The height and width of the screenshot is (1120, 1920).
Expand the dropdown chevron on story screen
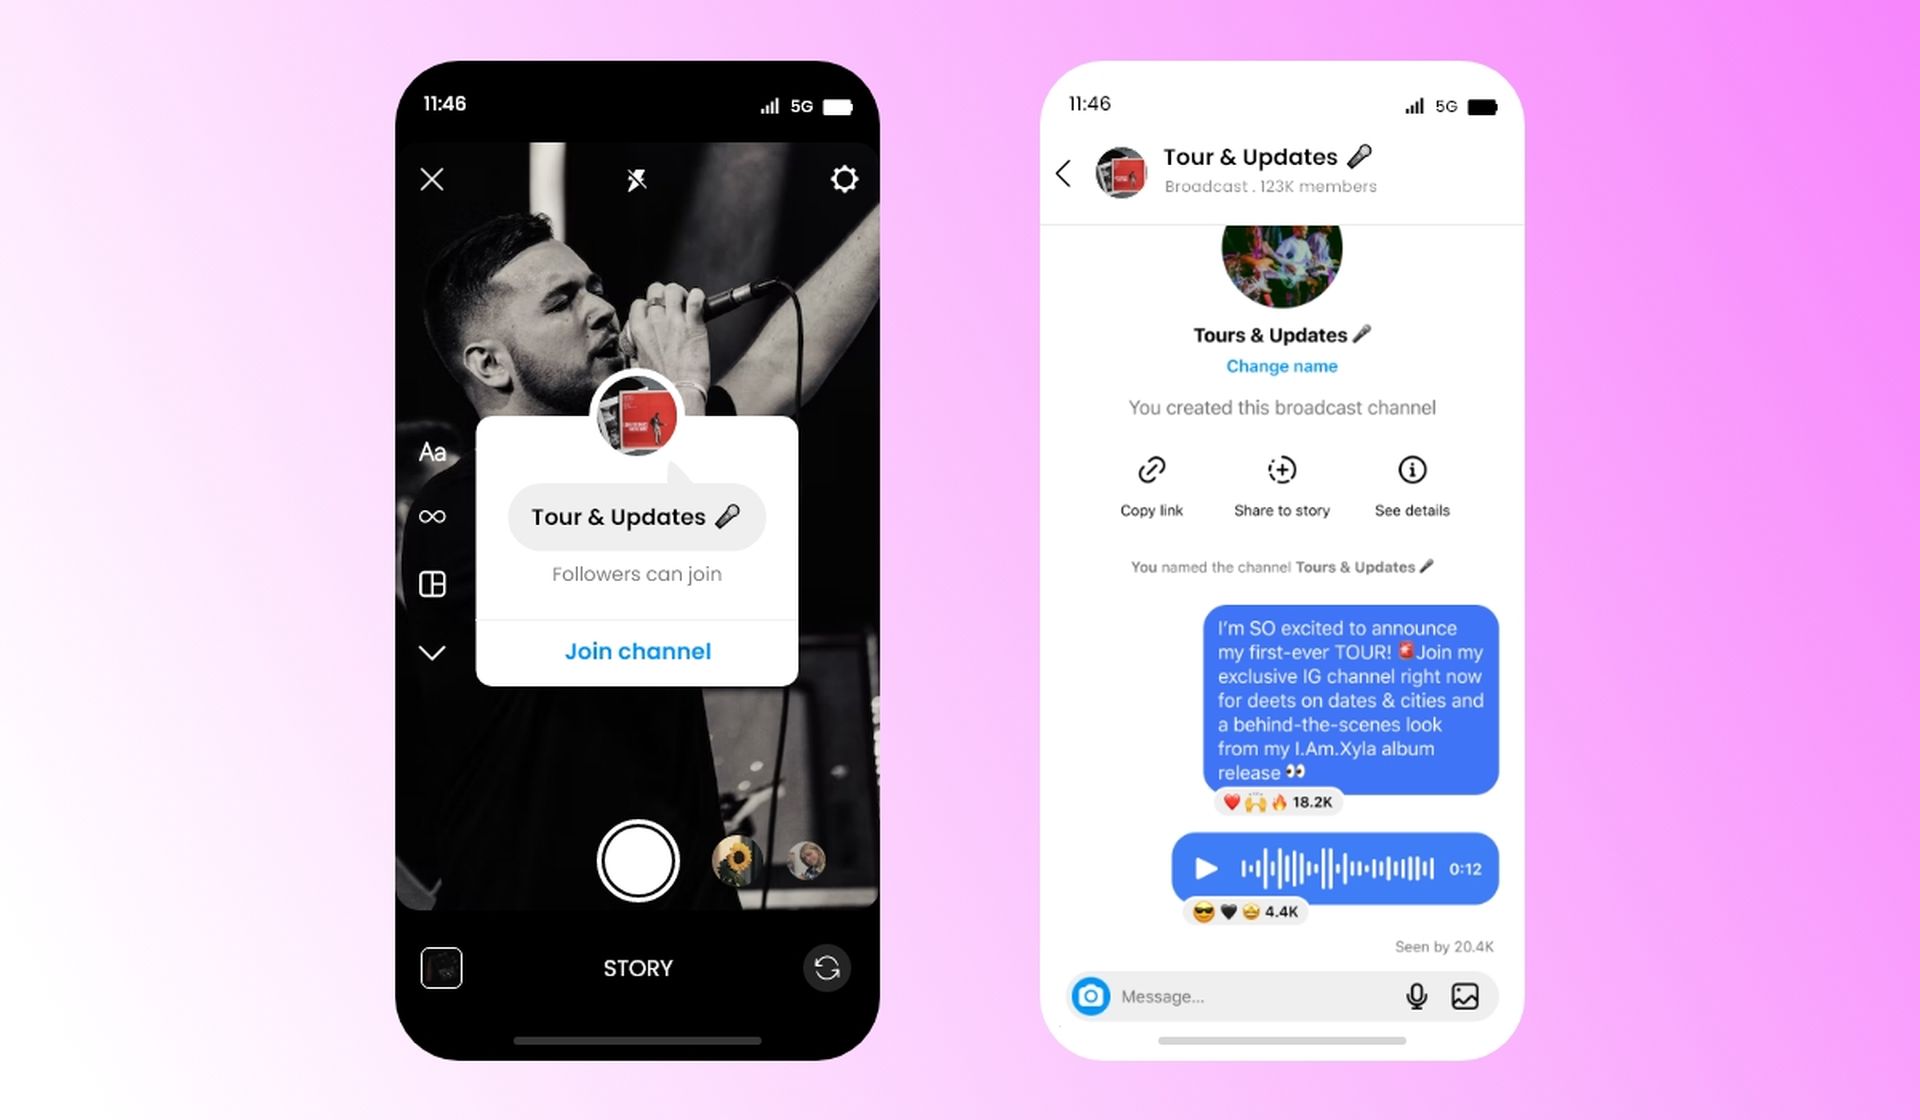435,651
